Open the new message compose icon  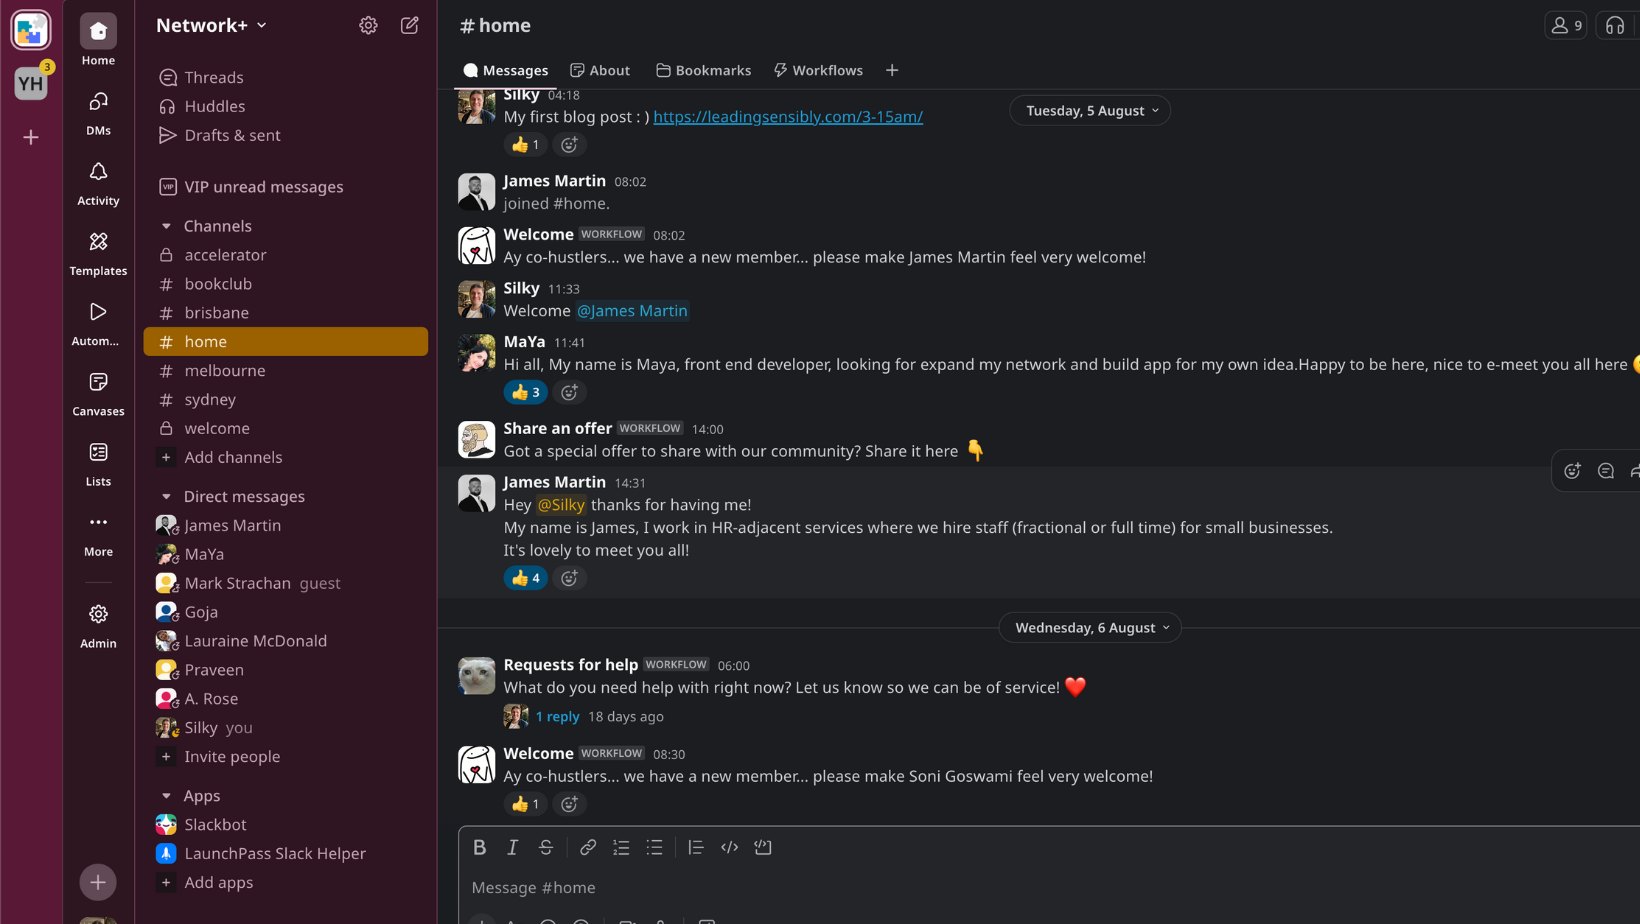tap(410, 26)
